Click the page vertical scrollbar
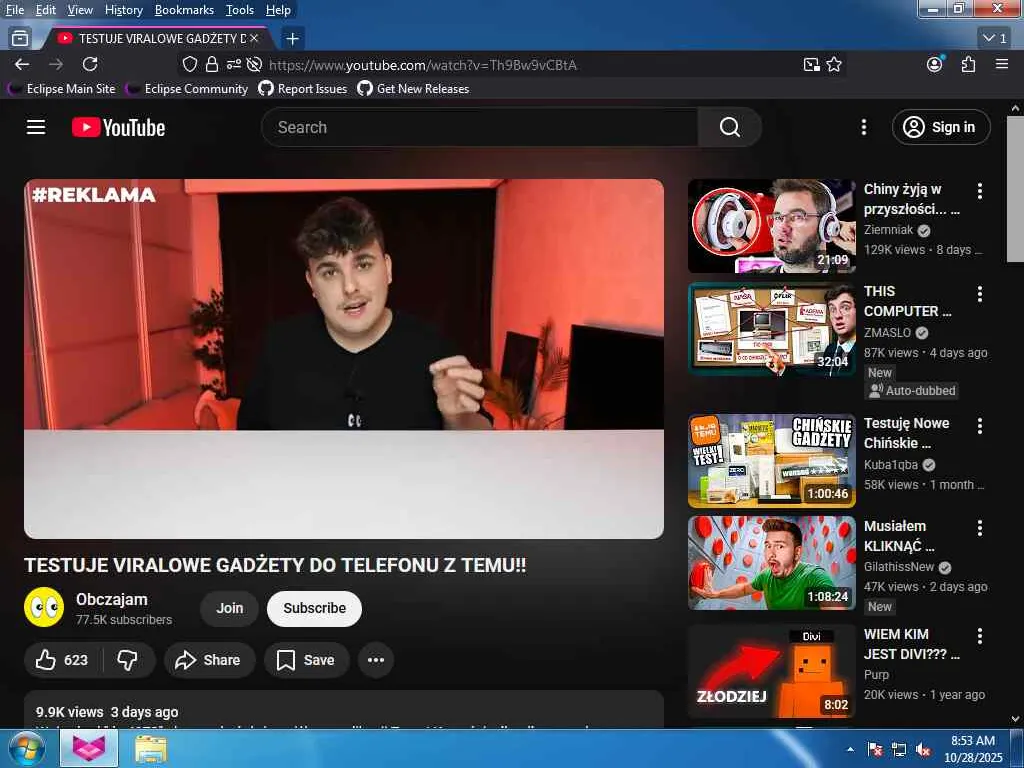1024x768 pixels. (x=1015, y=189)
